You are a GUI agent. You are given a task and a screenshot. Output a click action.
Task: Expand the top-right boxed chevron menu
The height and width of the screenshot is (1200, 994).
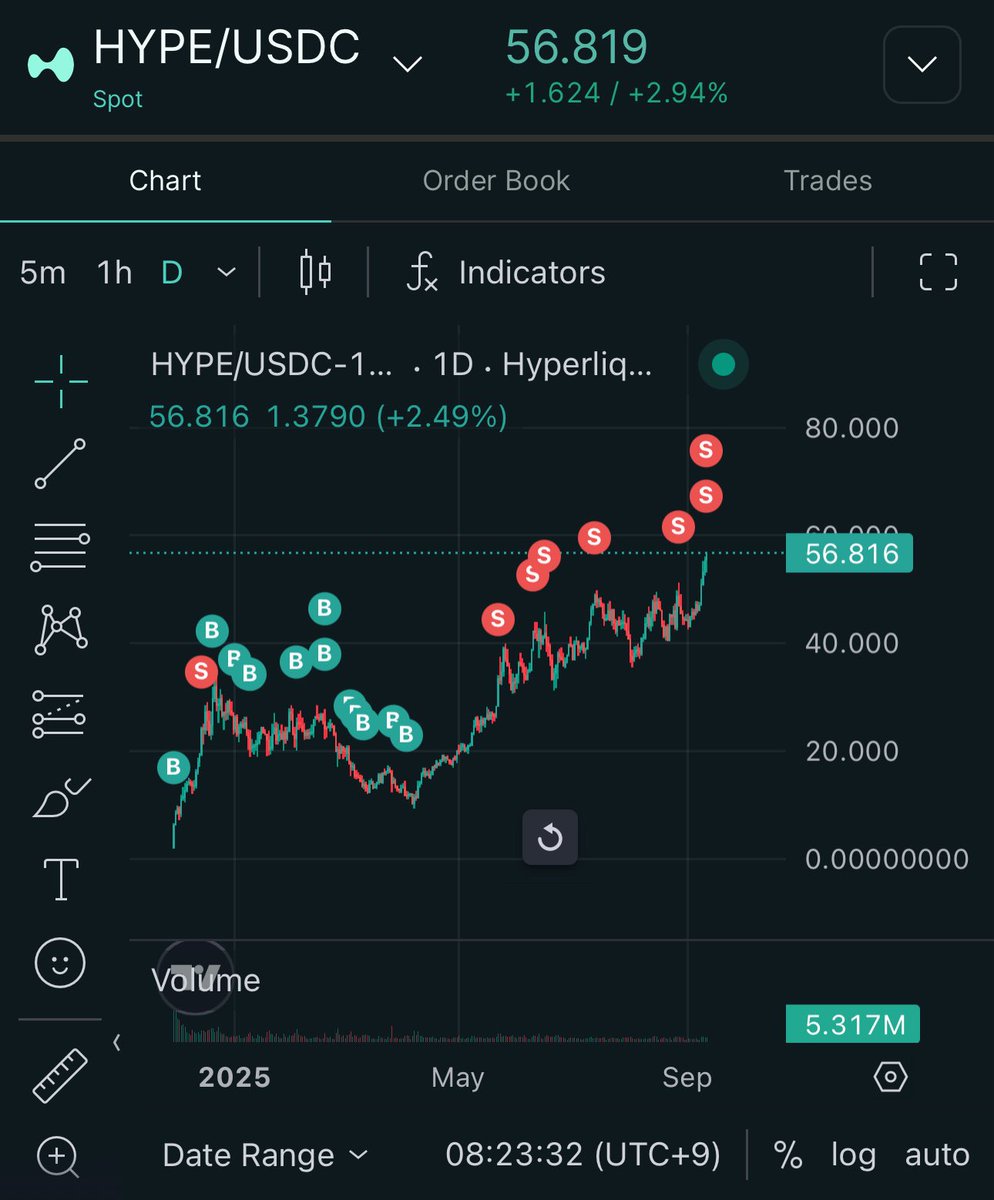pyautogui.click(x=922, y=65)
